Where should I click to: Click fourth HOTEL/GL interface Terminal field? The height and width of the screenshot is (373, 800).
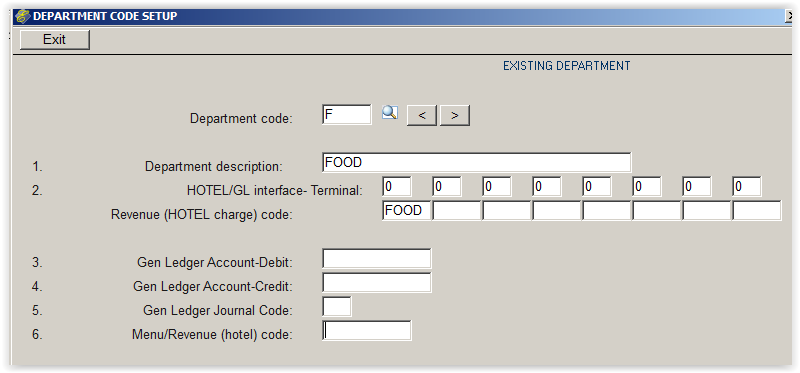click(x=546, y=187)
